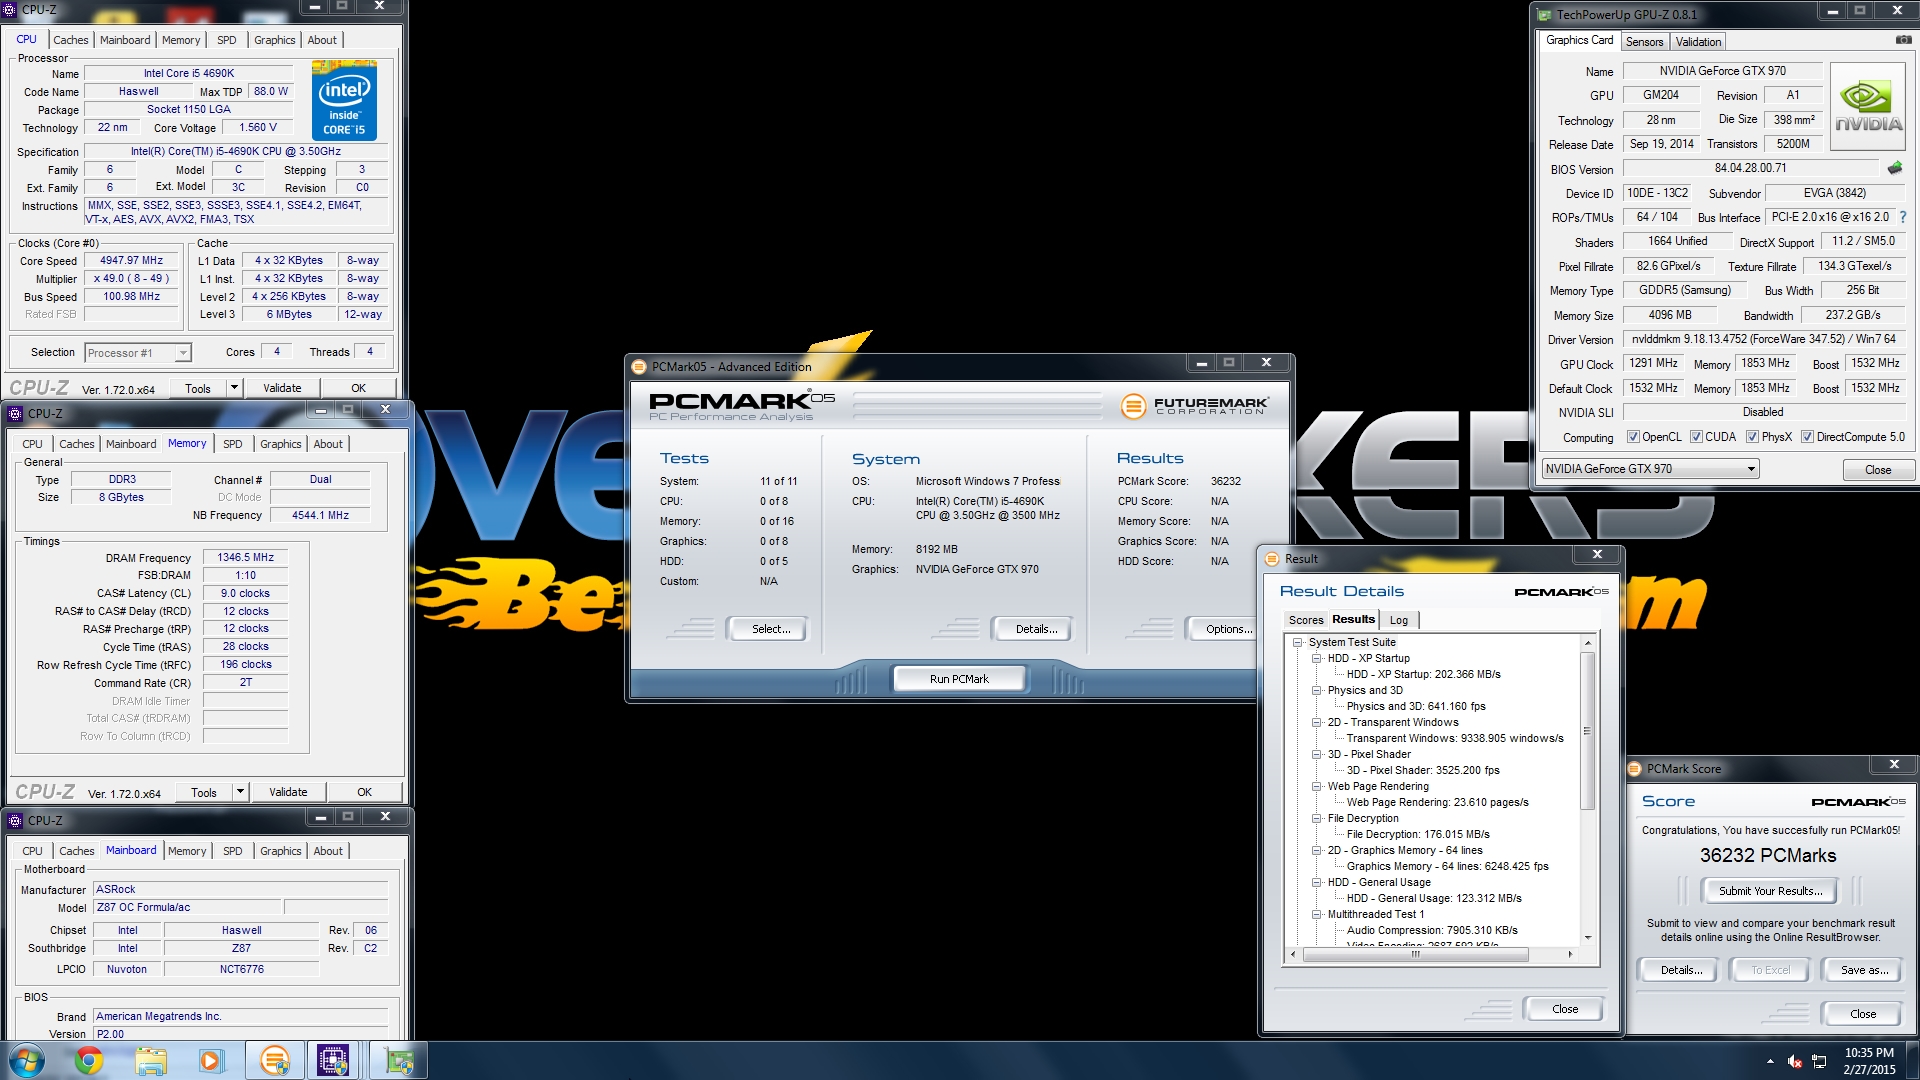This screenshot has height=1080, width=1920.
Task: Select Physics and 3D: 641.160 fps result row
Action: click(1416, 707)
